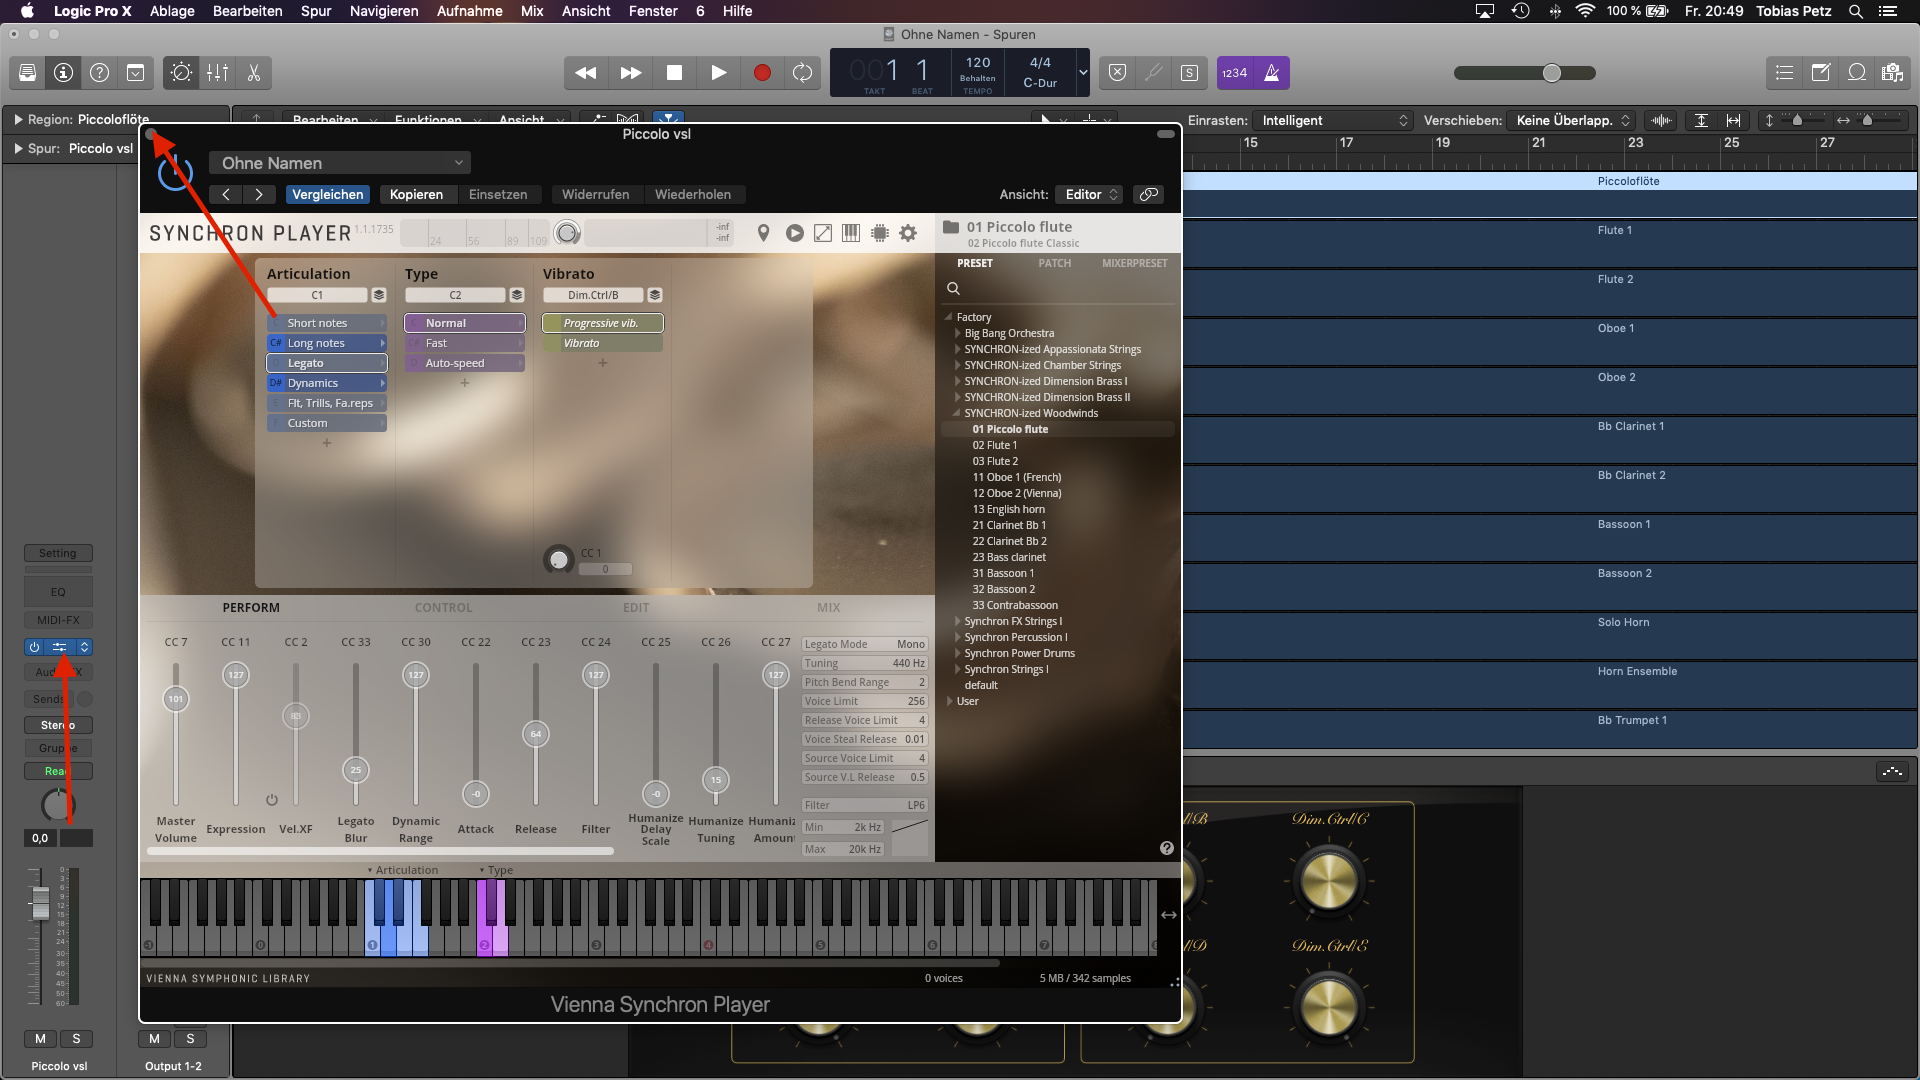The image size is (1920, 1080).
Task: Toggle Cycle mode in transport bar
Action: coord(802,73)
